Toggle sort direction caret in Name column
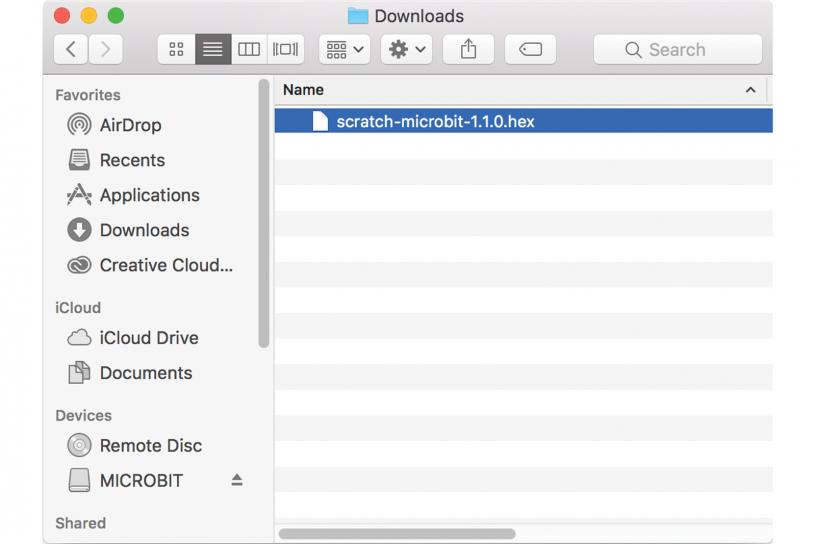 [x=750, y=90]
